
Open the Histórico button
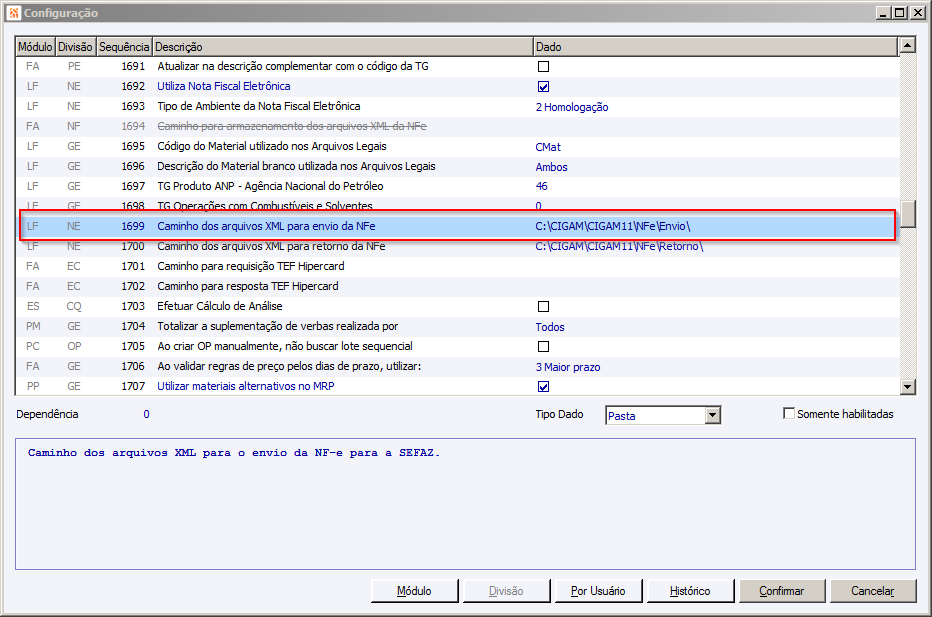[x=690, y=591]
